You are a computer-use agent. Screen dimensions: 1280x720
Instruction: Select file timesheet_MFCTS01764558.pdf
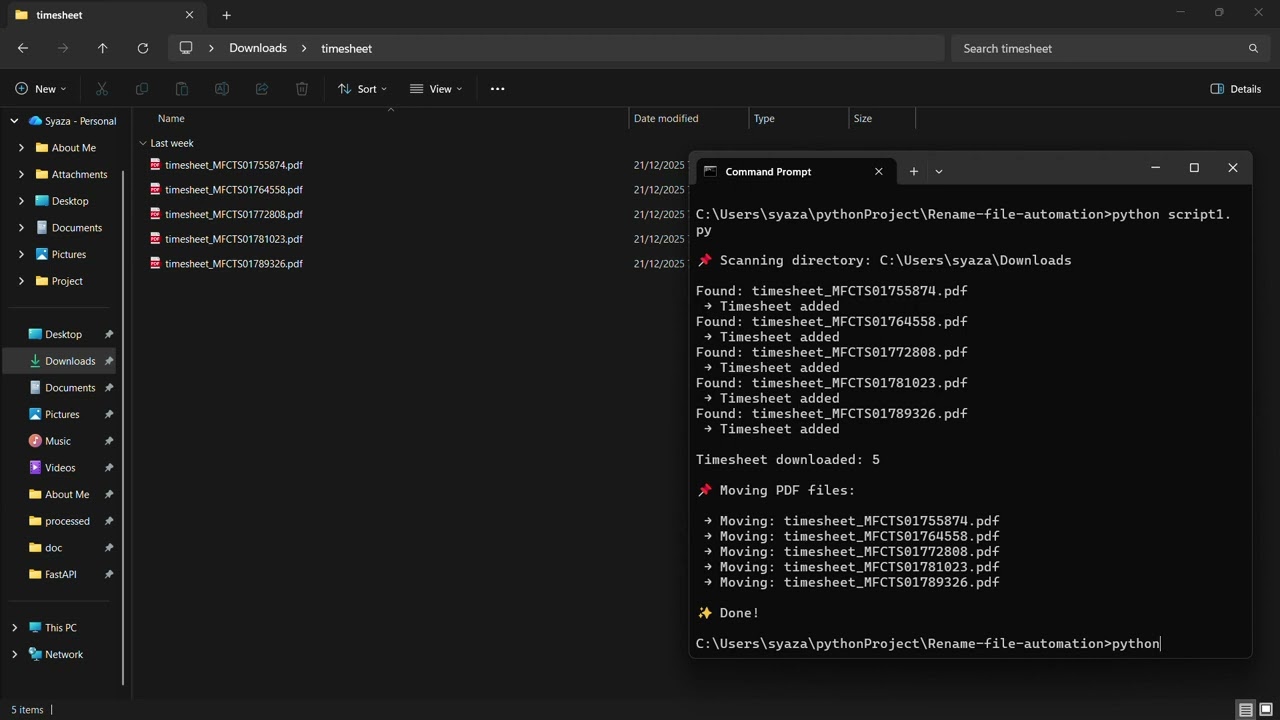click(234, 189)
